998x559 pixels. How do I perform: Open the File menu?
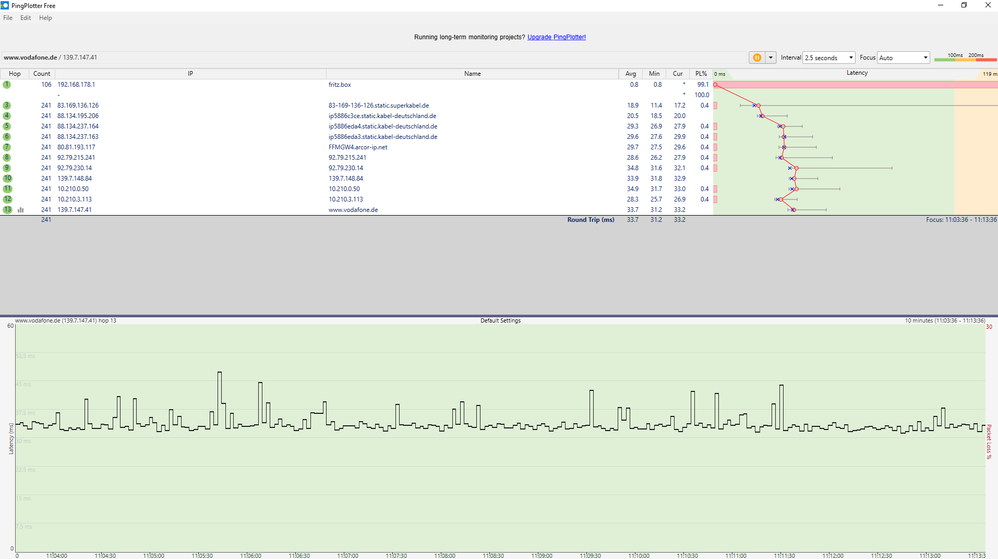(8, 18)
